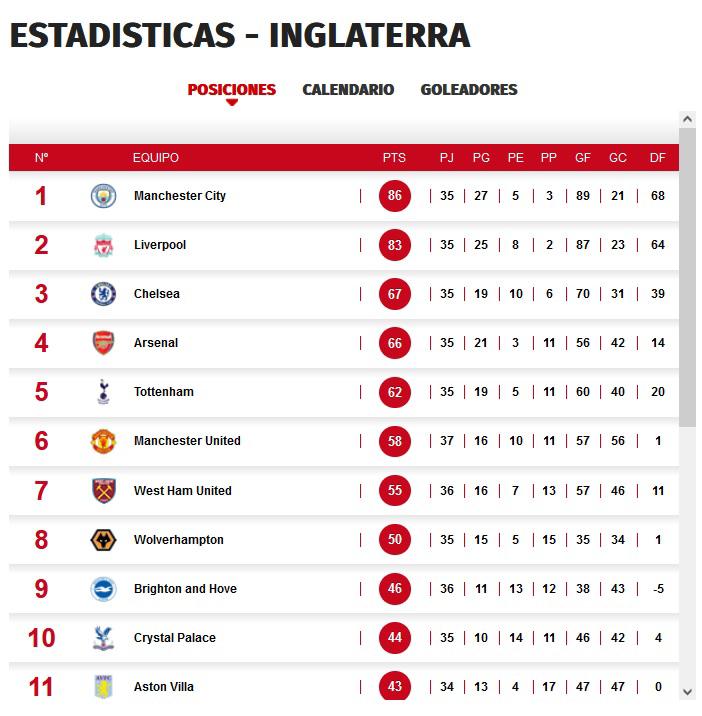Click the scrollbar down arrow
702x716 pixels.
tap(687, 692)
